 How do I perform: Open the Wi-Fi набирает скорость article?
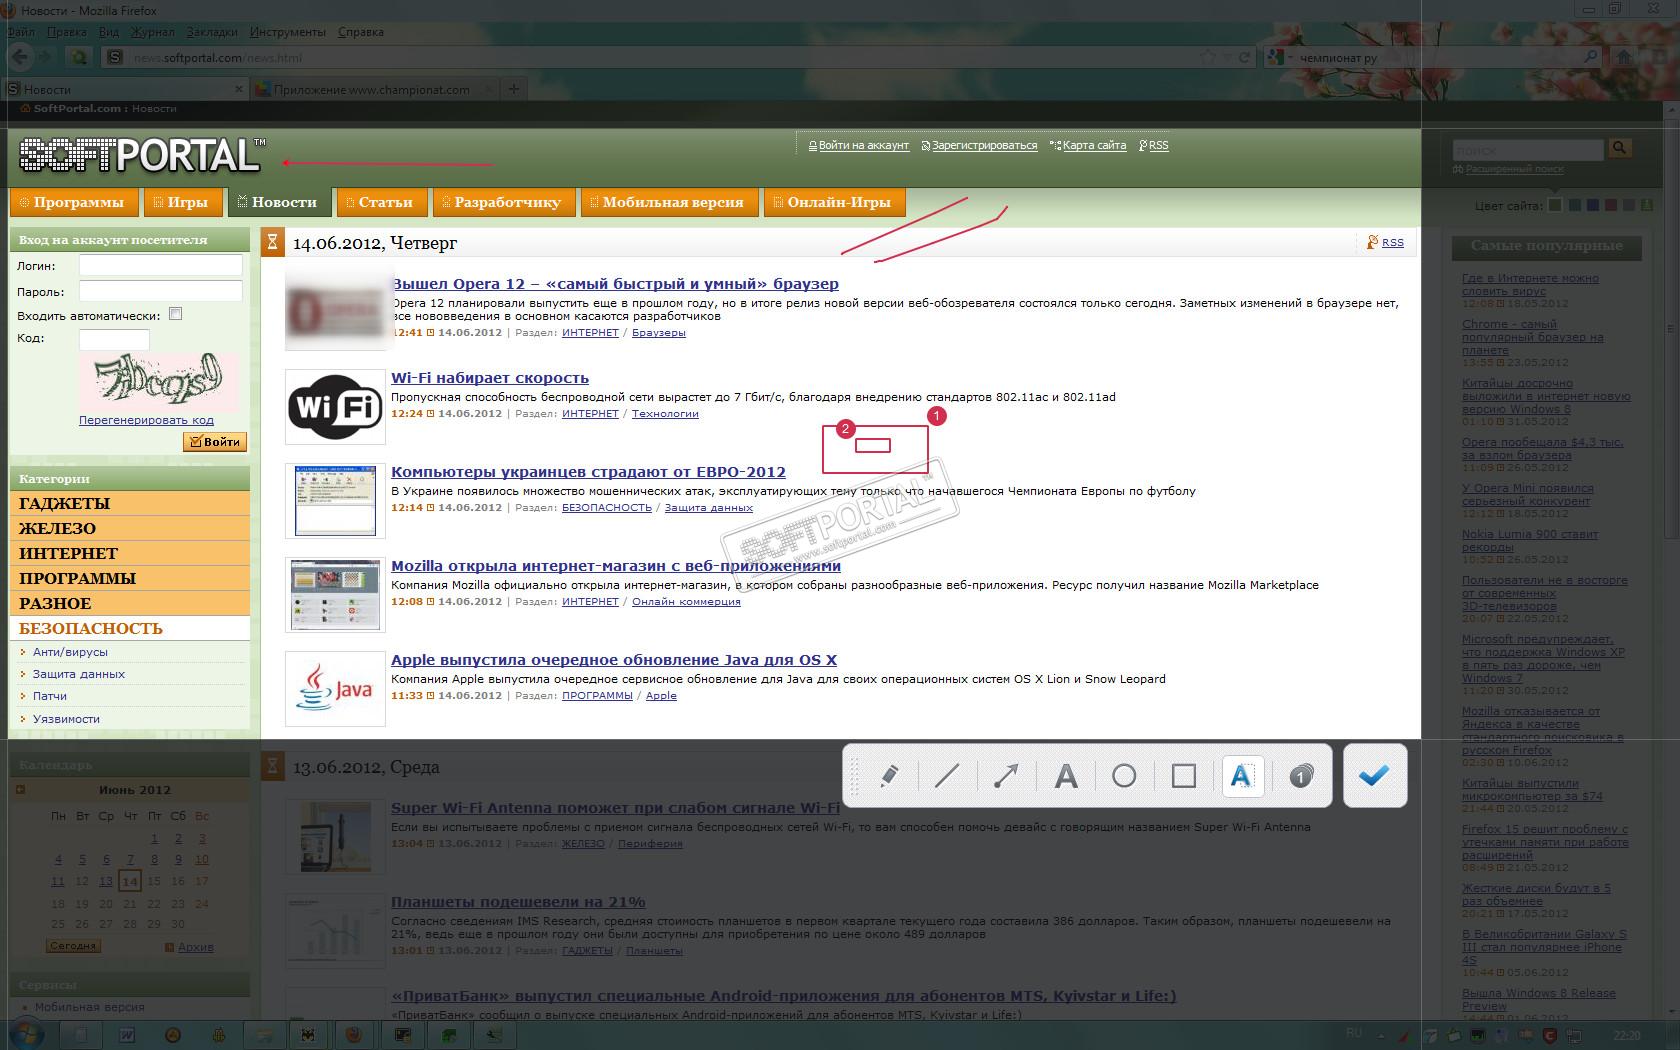click(490, 378)
